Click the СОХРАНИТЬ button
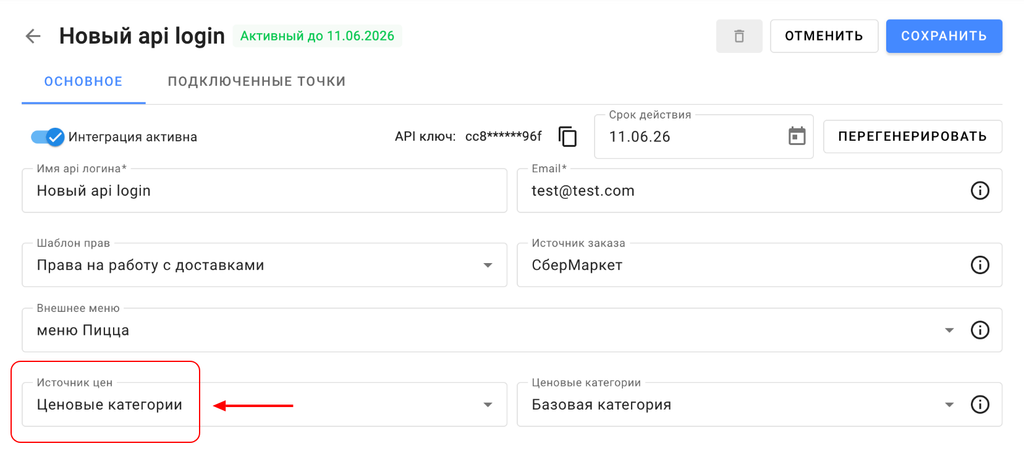The image size is (1024, 452). click(944, 36)
